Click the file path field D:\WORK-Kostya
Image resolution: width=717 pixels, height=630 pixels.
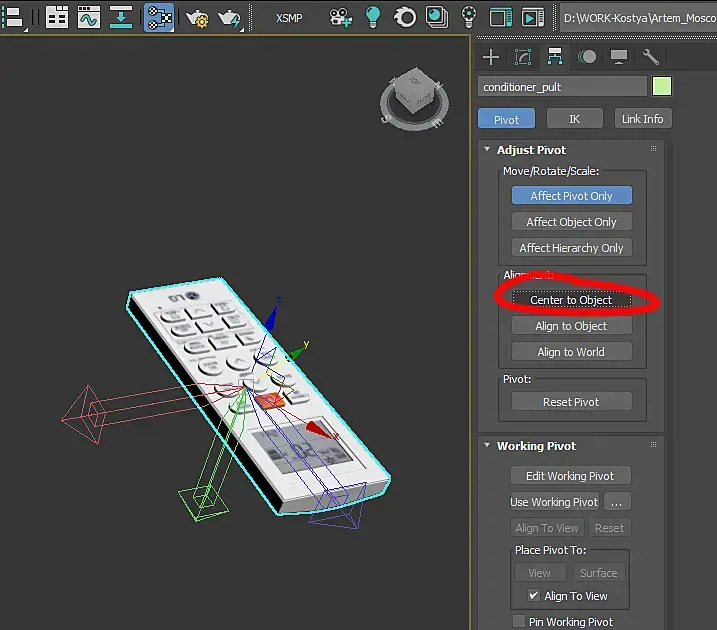click(x=638, y=18)
